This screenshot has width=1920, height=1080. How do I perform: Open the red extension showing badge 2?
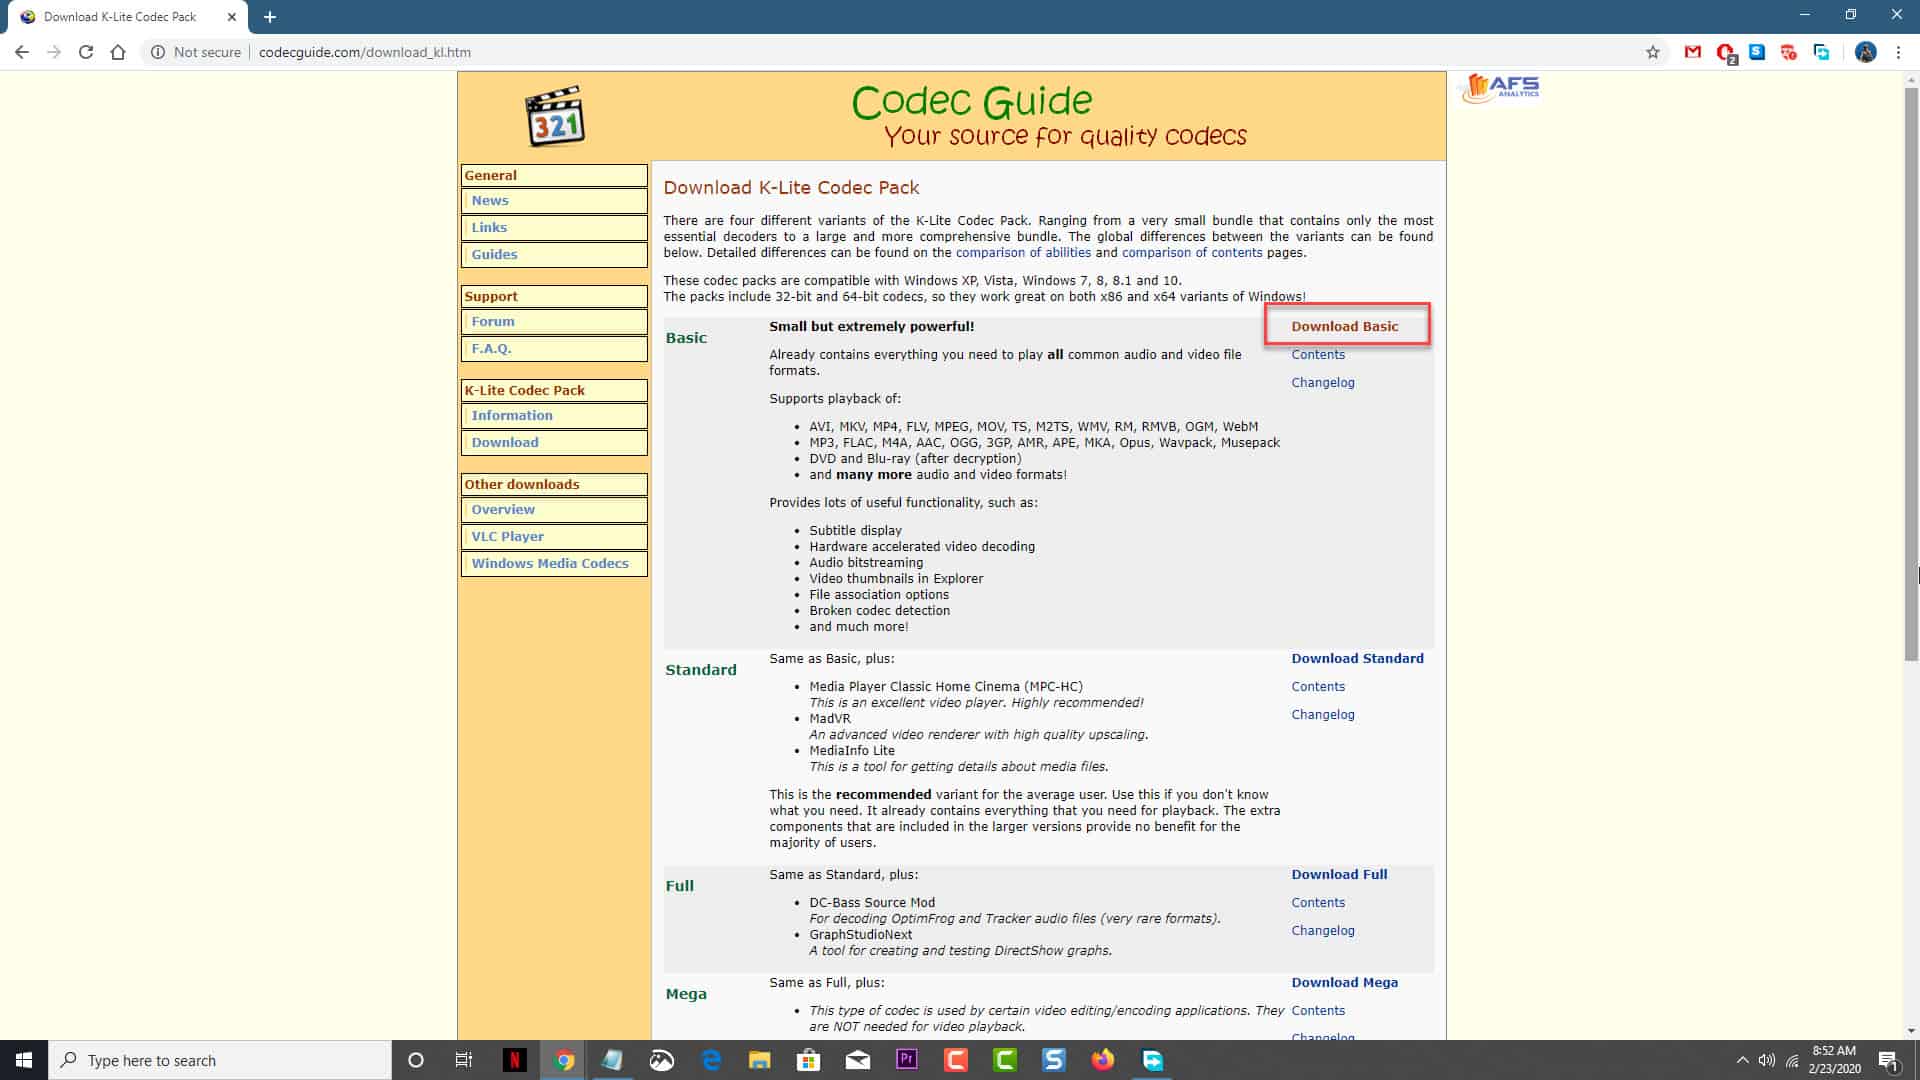[x=1726, y=53]
